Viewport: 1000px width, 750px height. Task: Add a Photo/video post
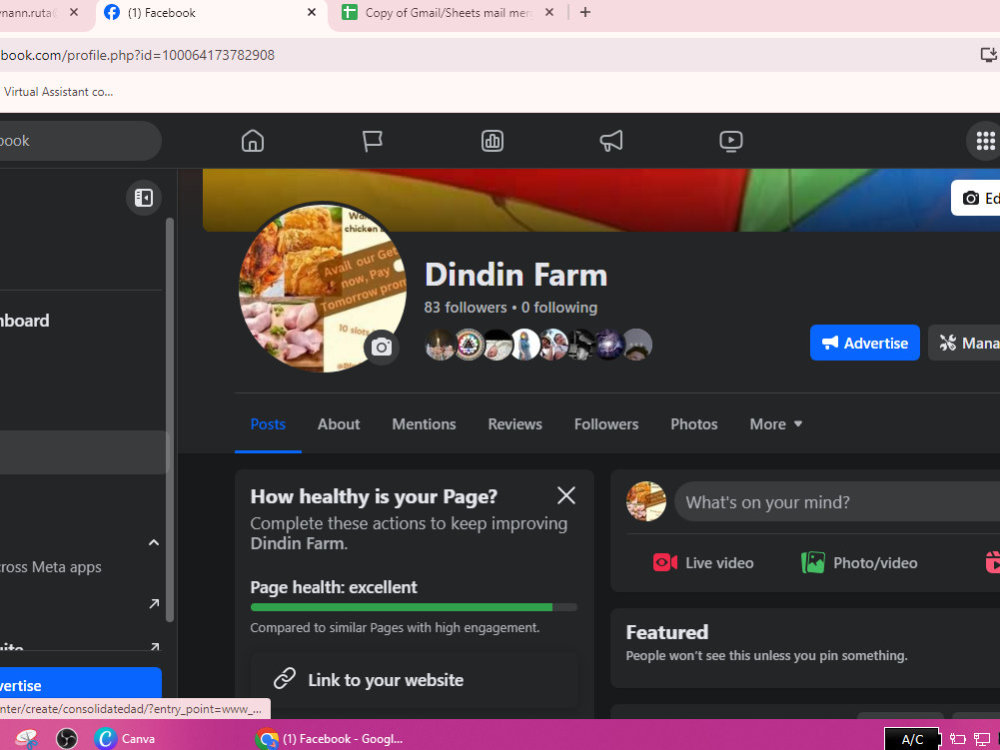click(859, 562)
